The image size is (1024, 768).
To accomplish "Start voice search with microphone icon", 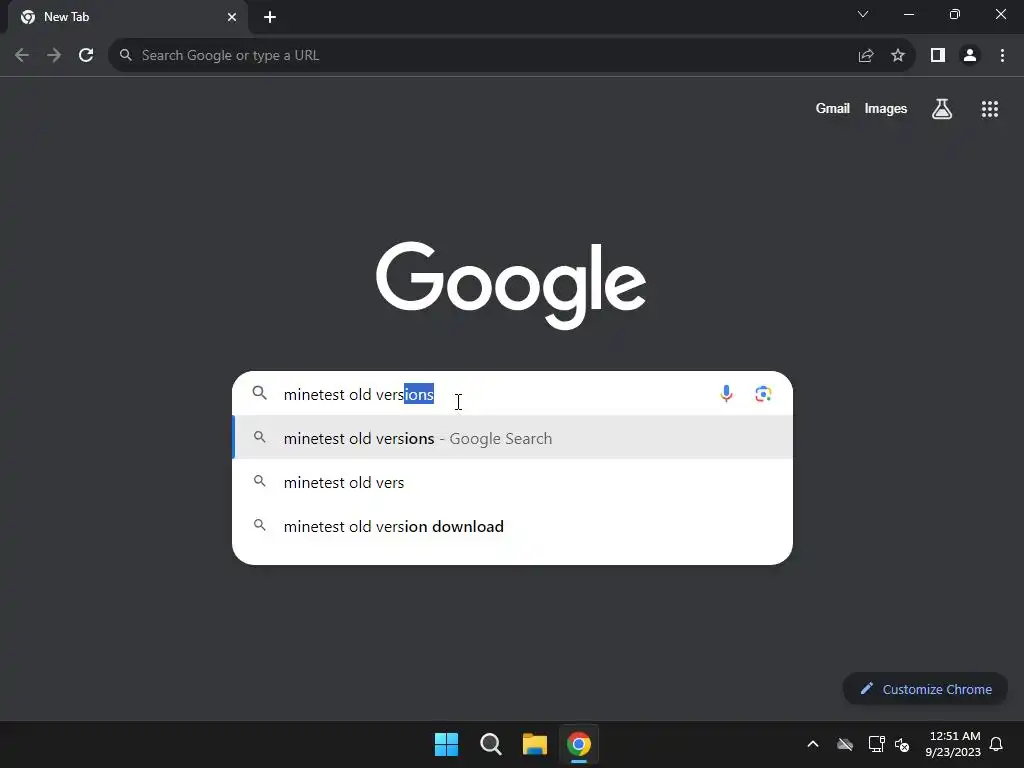I will coord(726,394).
